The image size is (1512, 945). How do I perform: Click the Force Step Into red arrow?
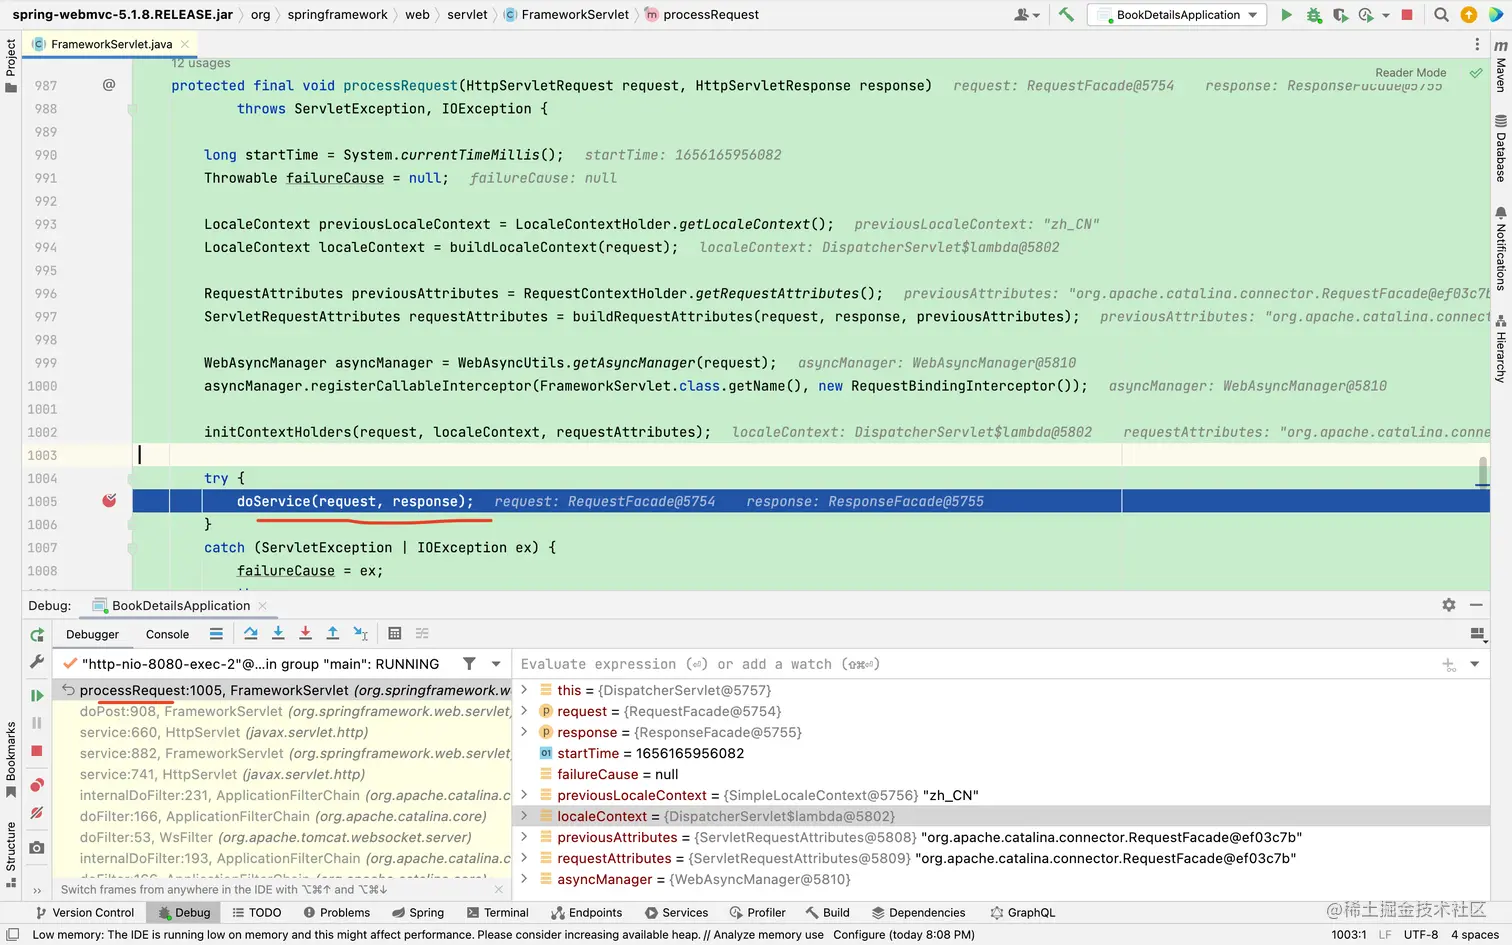[305, 634]
